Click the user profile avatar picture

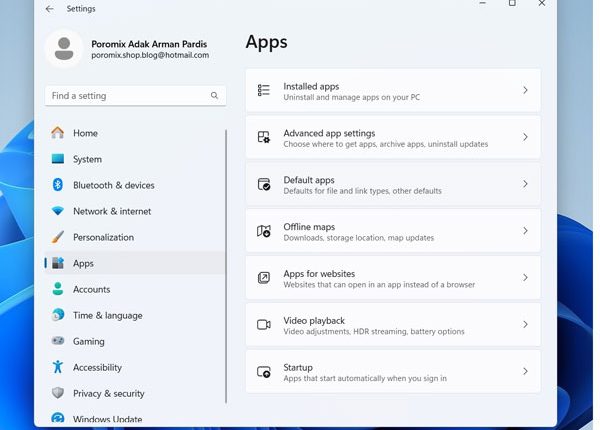tap(64, 49)
